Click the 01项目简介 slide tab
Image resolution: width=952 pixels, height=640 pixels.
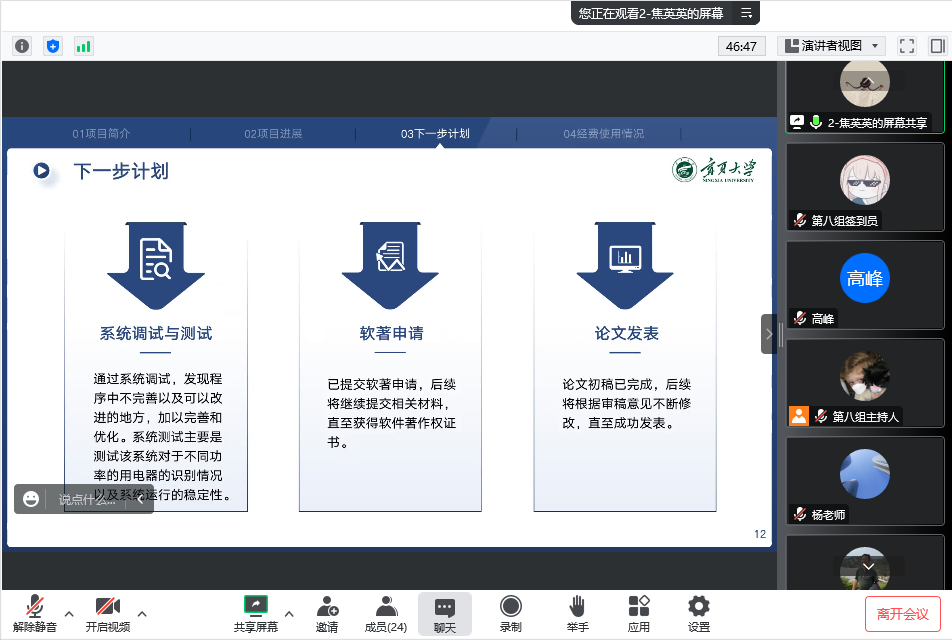(x=101, y=134)
